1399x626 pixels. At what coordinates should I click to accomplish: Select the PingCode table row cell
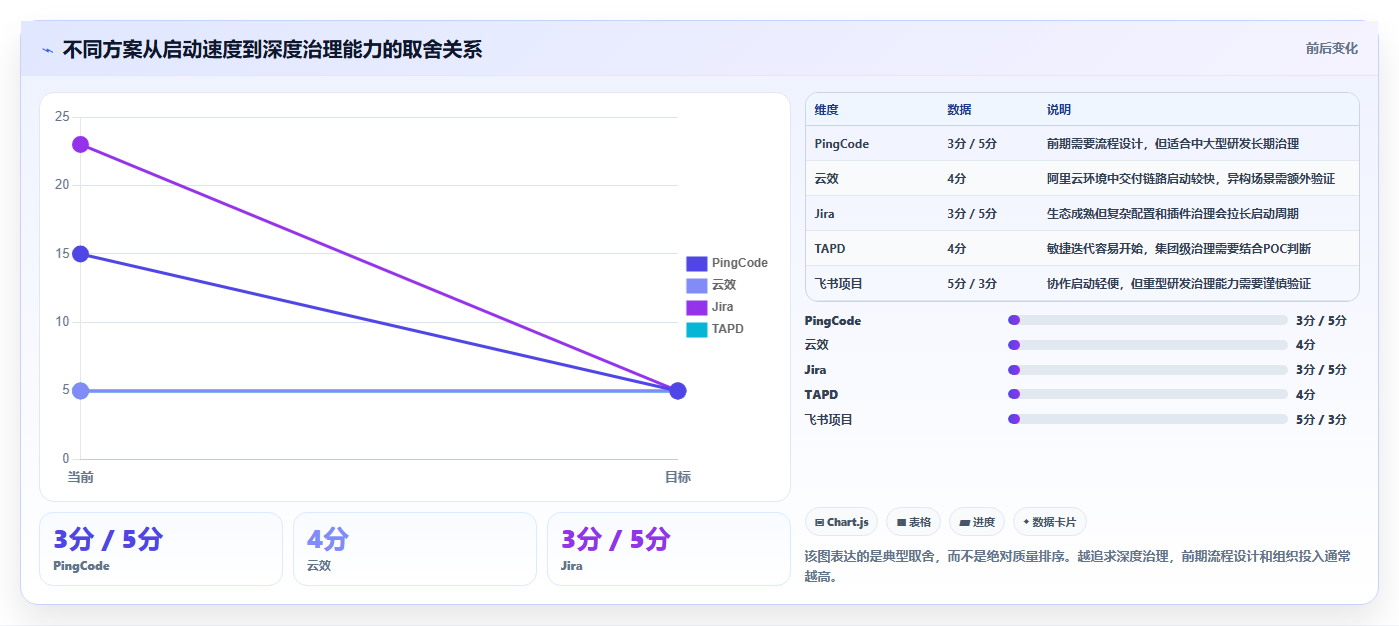coord(842,144)
